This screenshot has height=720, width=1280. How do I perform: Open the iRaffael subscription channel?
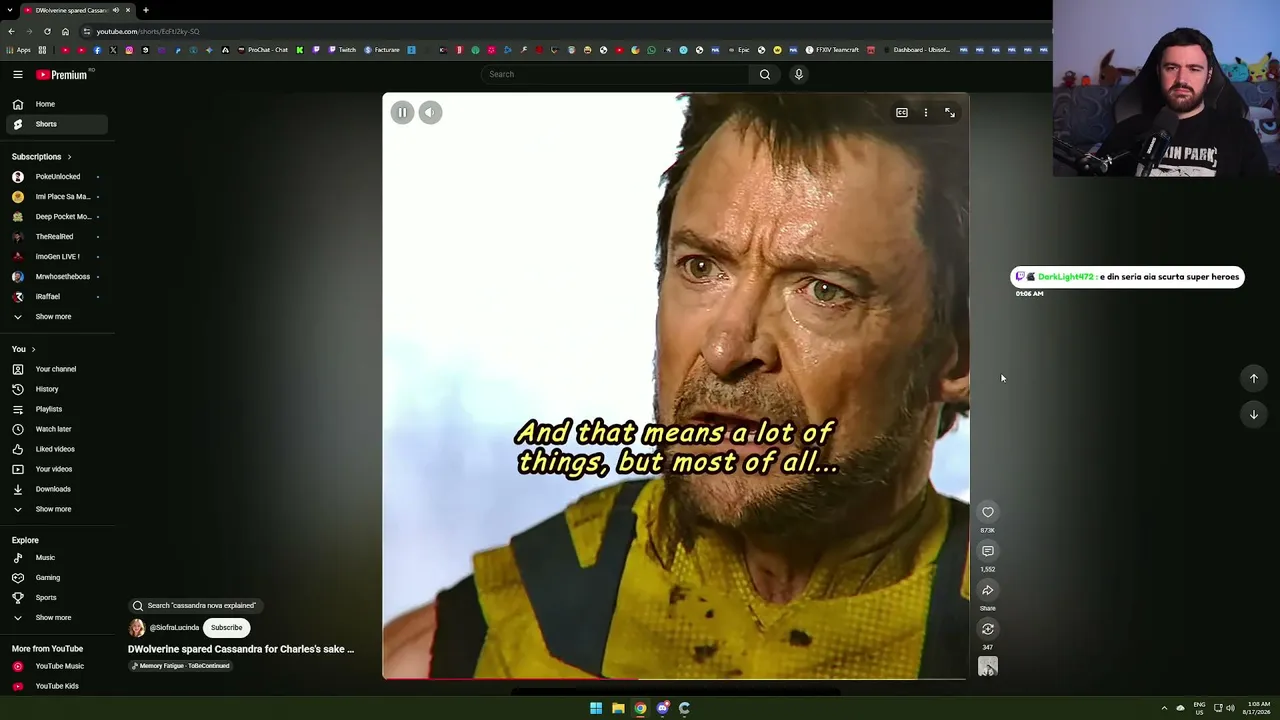(x=56, y=297)
